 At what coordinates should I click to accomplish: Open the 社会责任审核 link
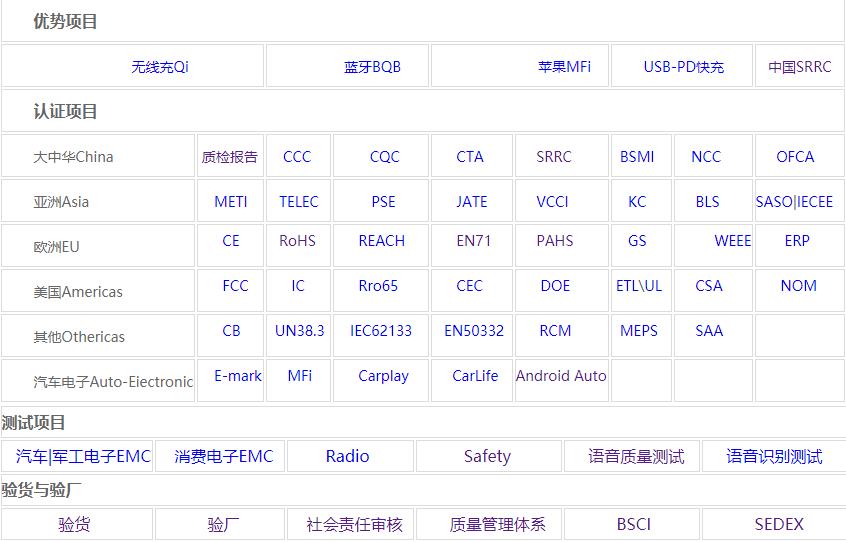click(355, 525)
